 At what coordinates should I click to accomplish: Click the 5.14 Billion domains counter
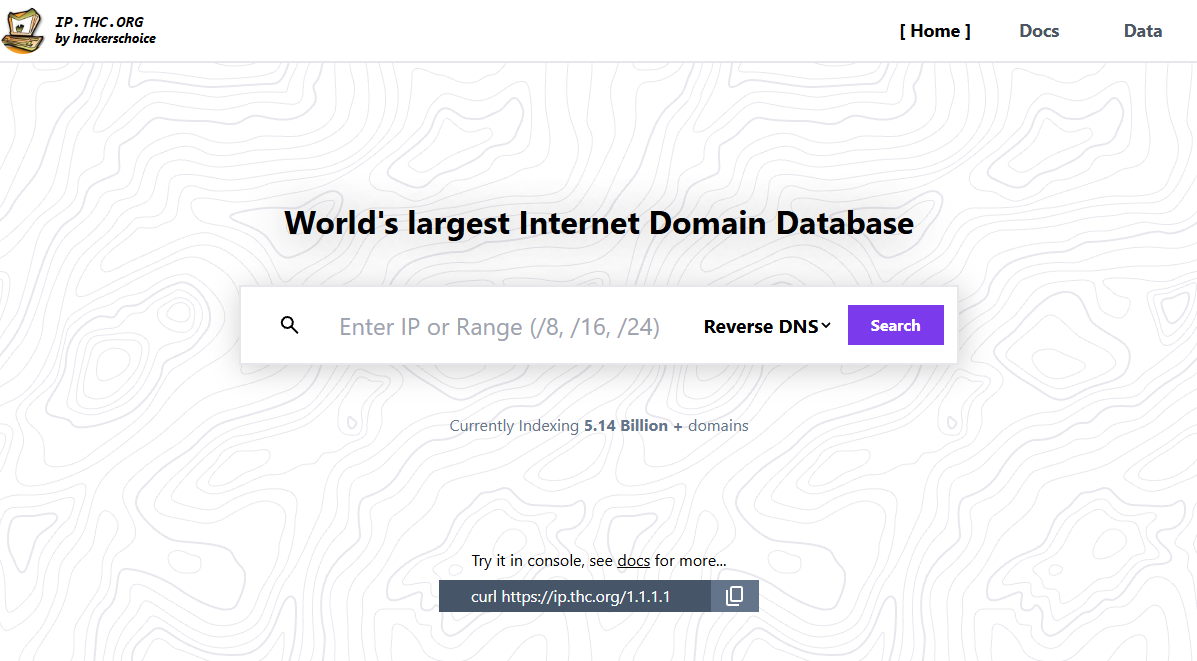[x=625, y=425]
